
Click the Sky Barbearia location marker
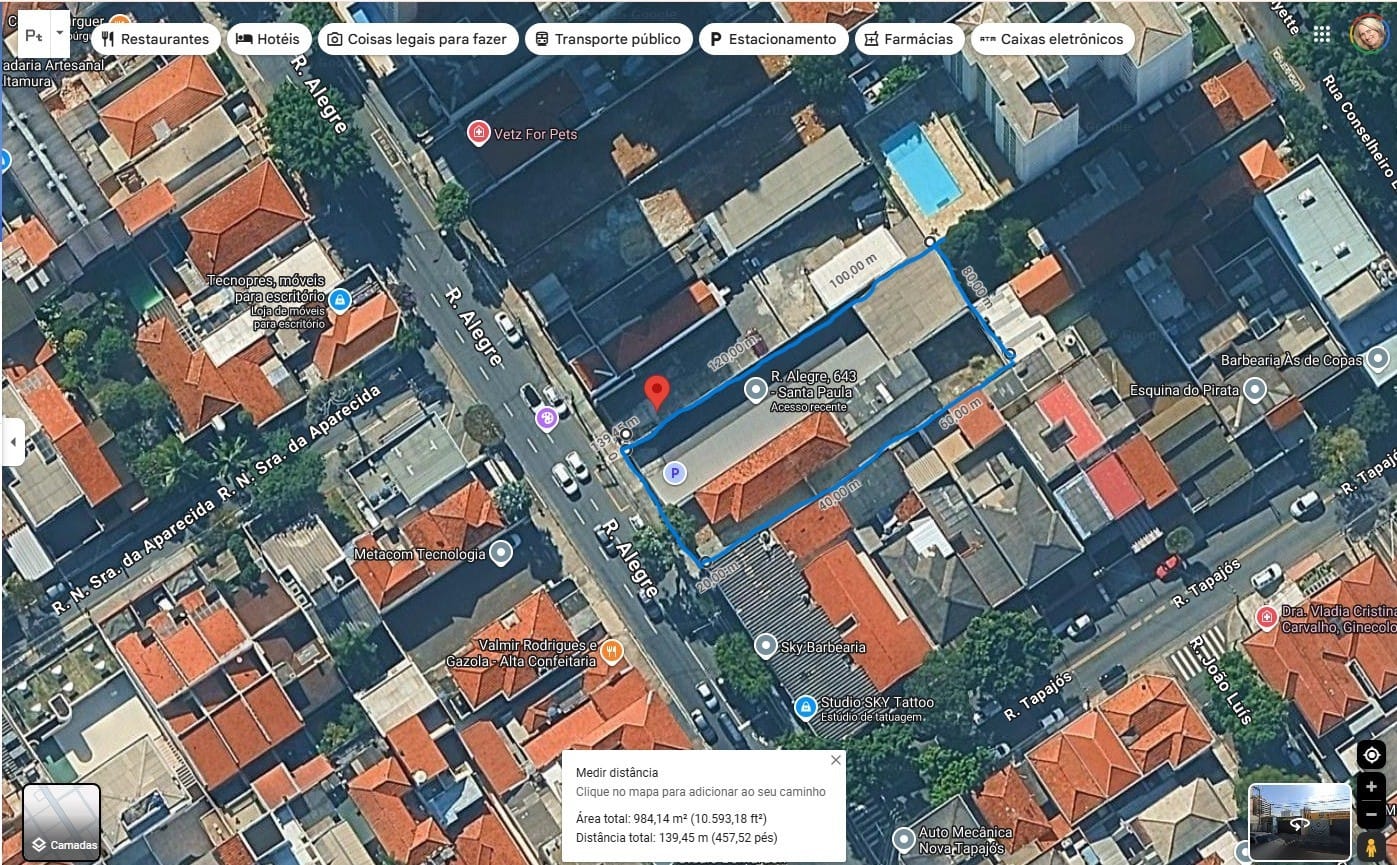766,646
